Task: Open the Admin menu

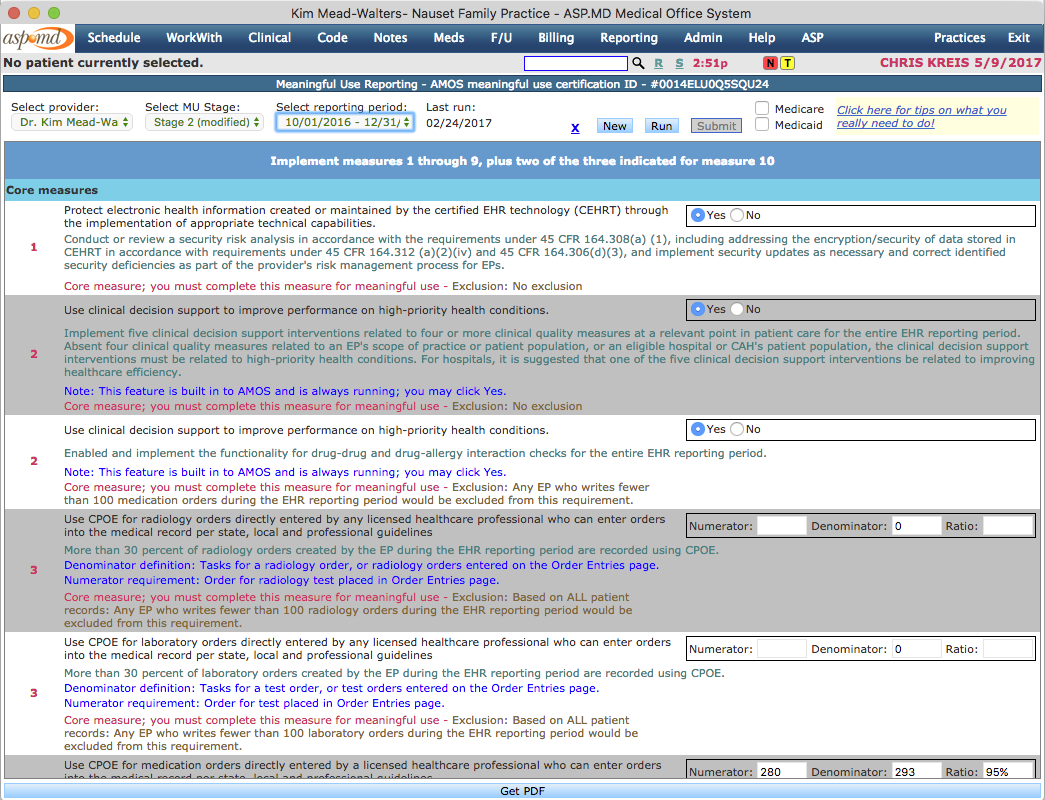Action: [703, 38]
